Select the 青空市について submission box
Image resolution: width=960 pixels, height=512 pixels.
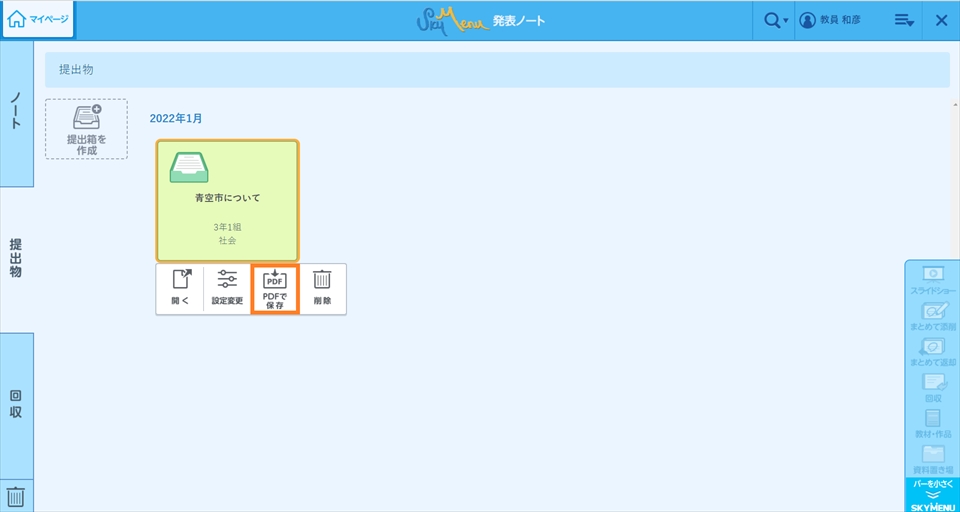[x=227, y=200]
